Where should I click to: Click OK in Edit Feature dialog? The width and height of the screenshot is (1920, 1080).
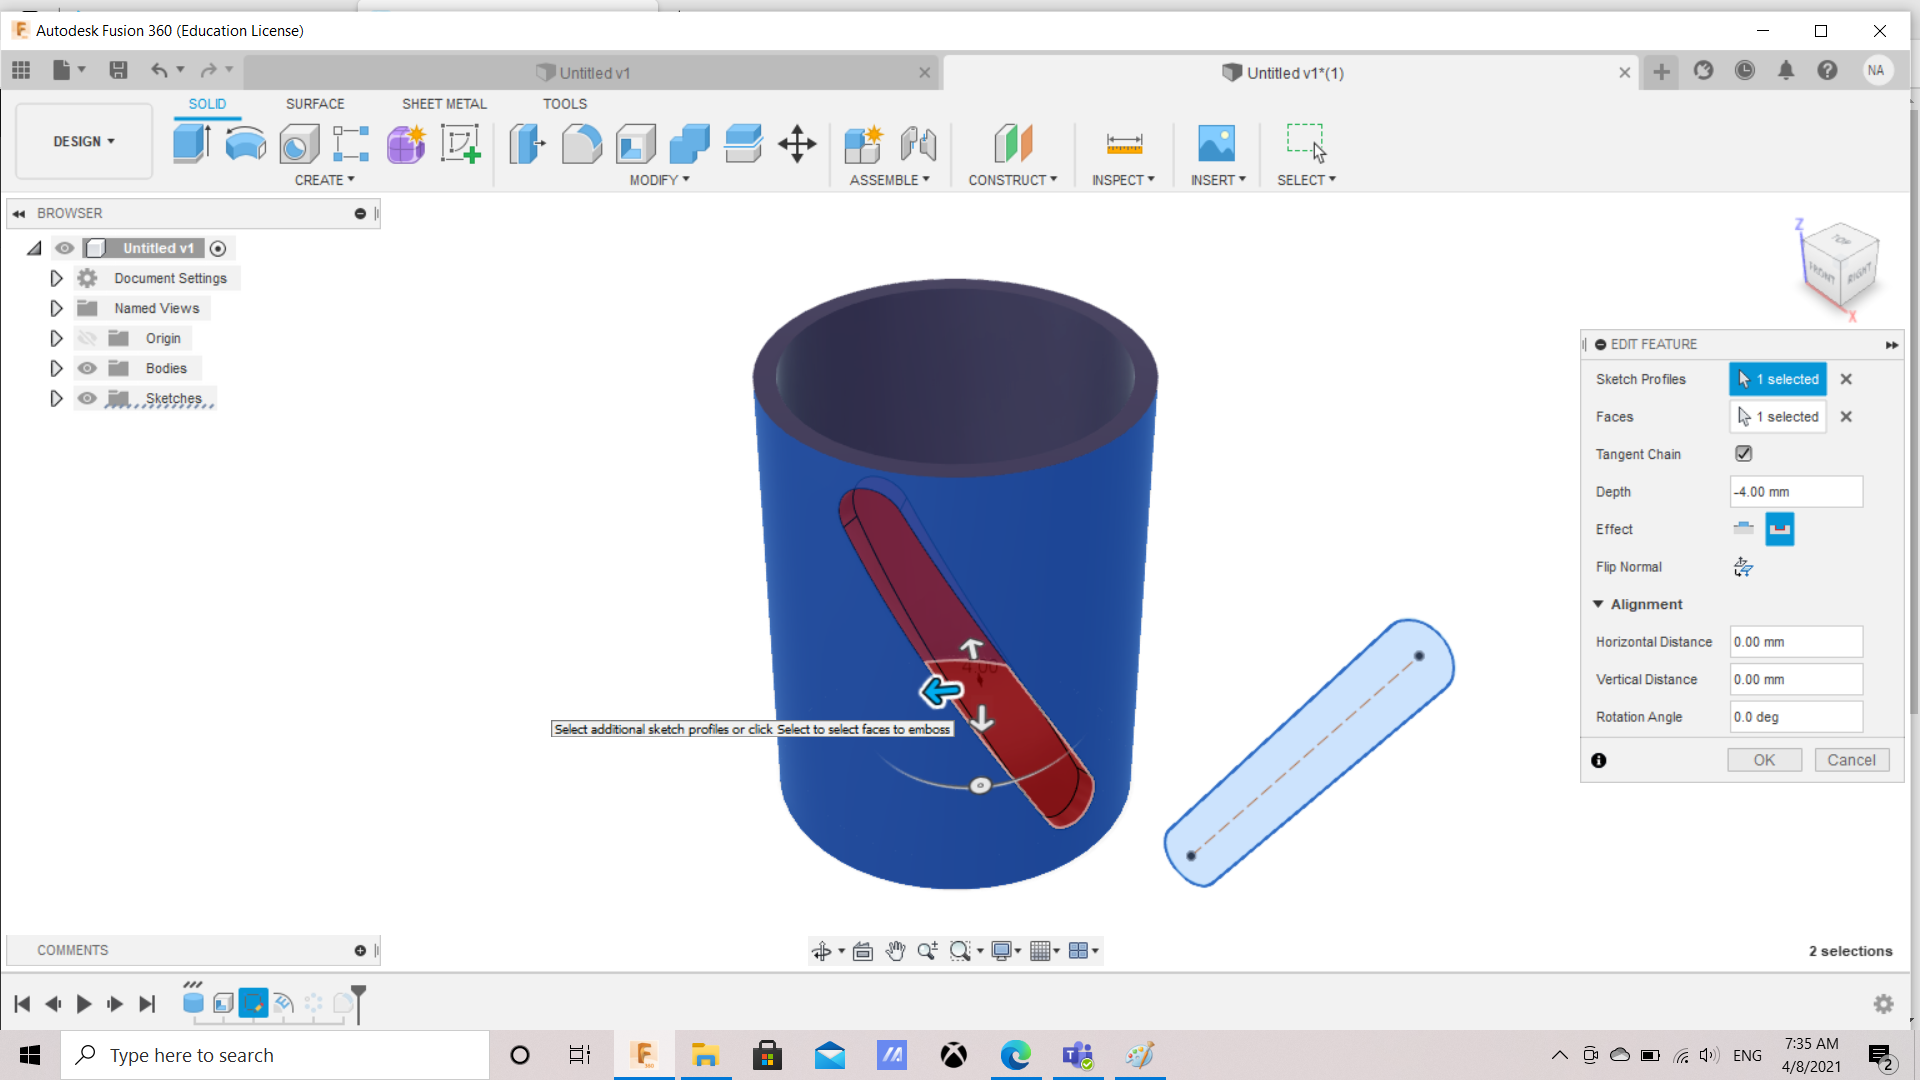[x=1764, y=760]
